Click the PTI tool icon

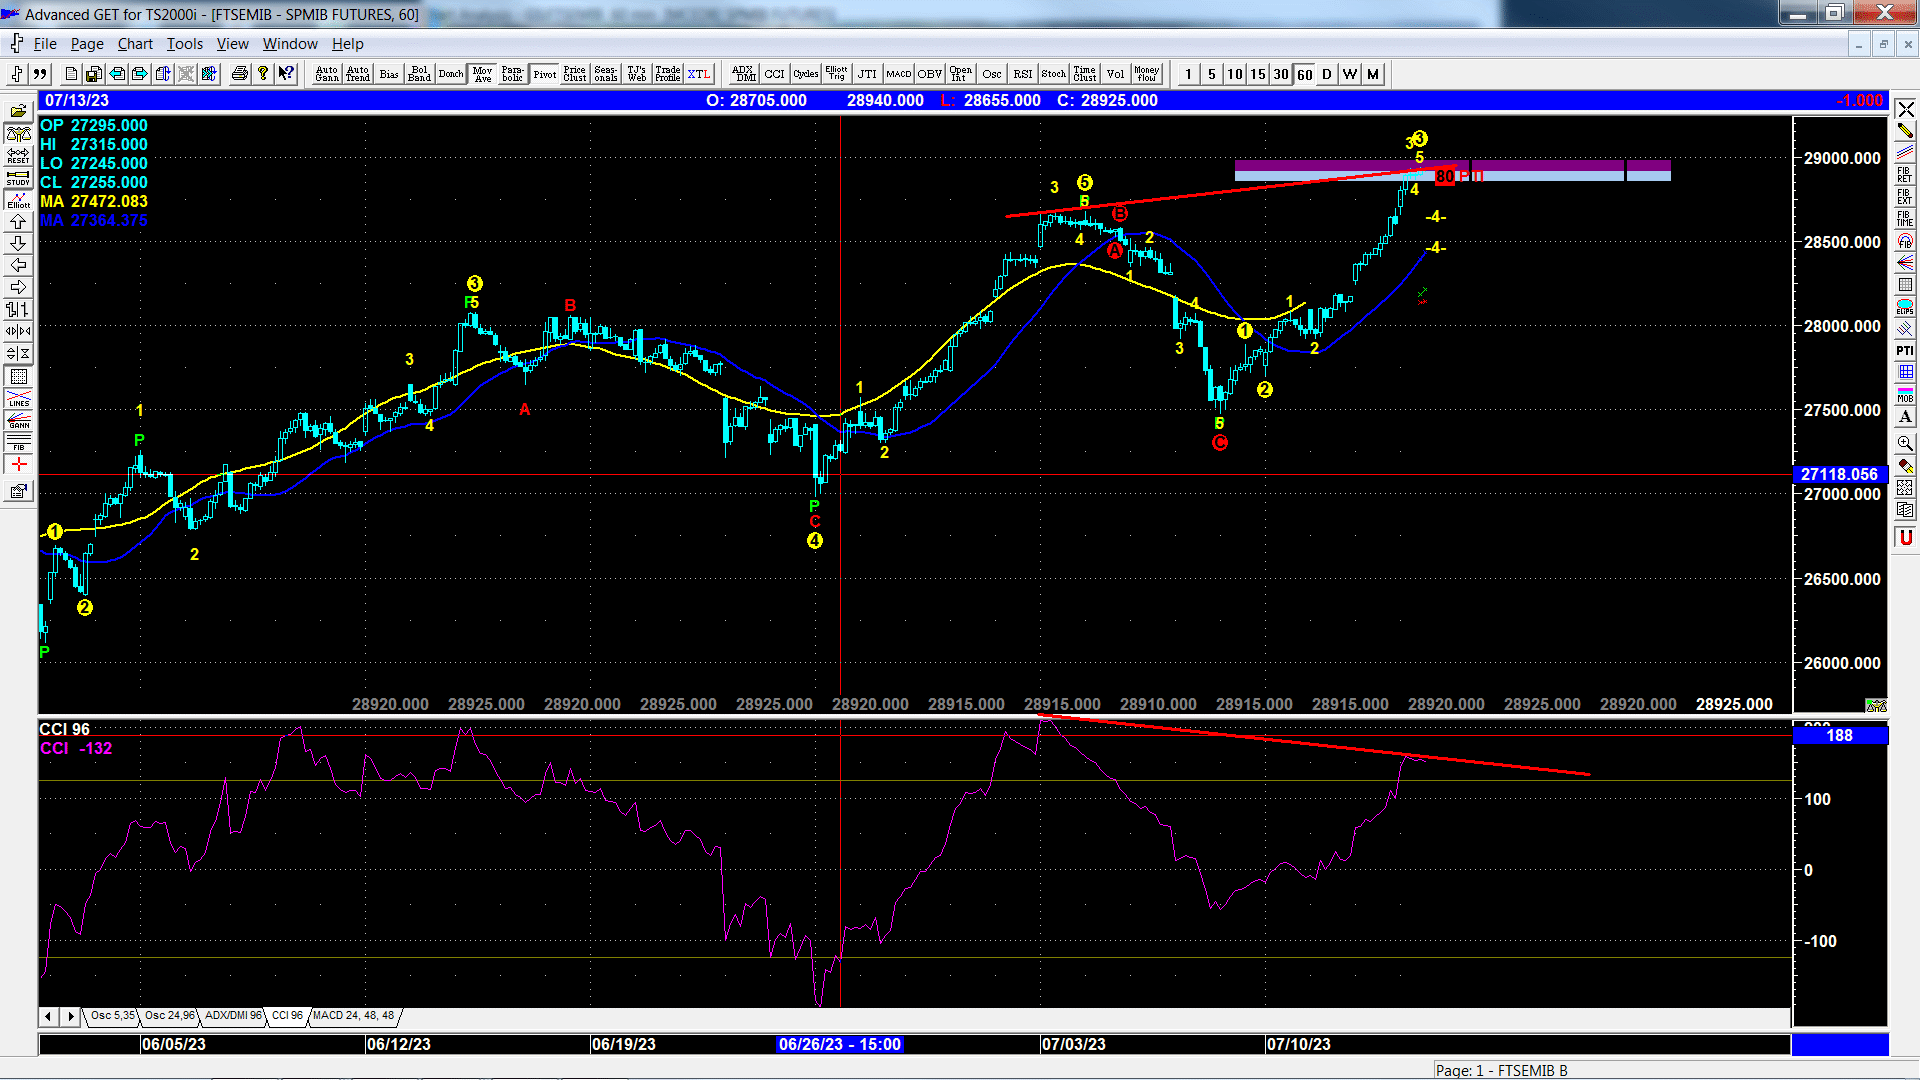(x=1905, y=350)
